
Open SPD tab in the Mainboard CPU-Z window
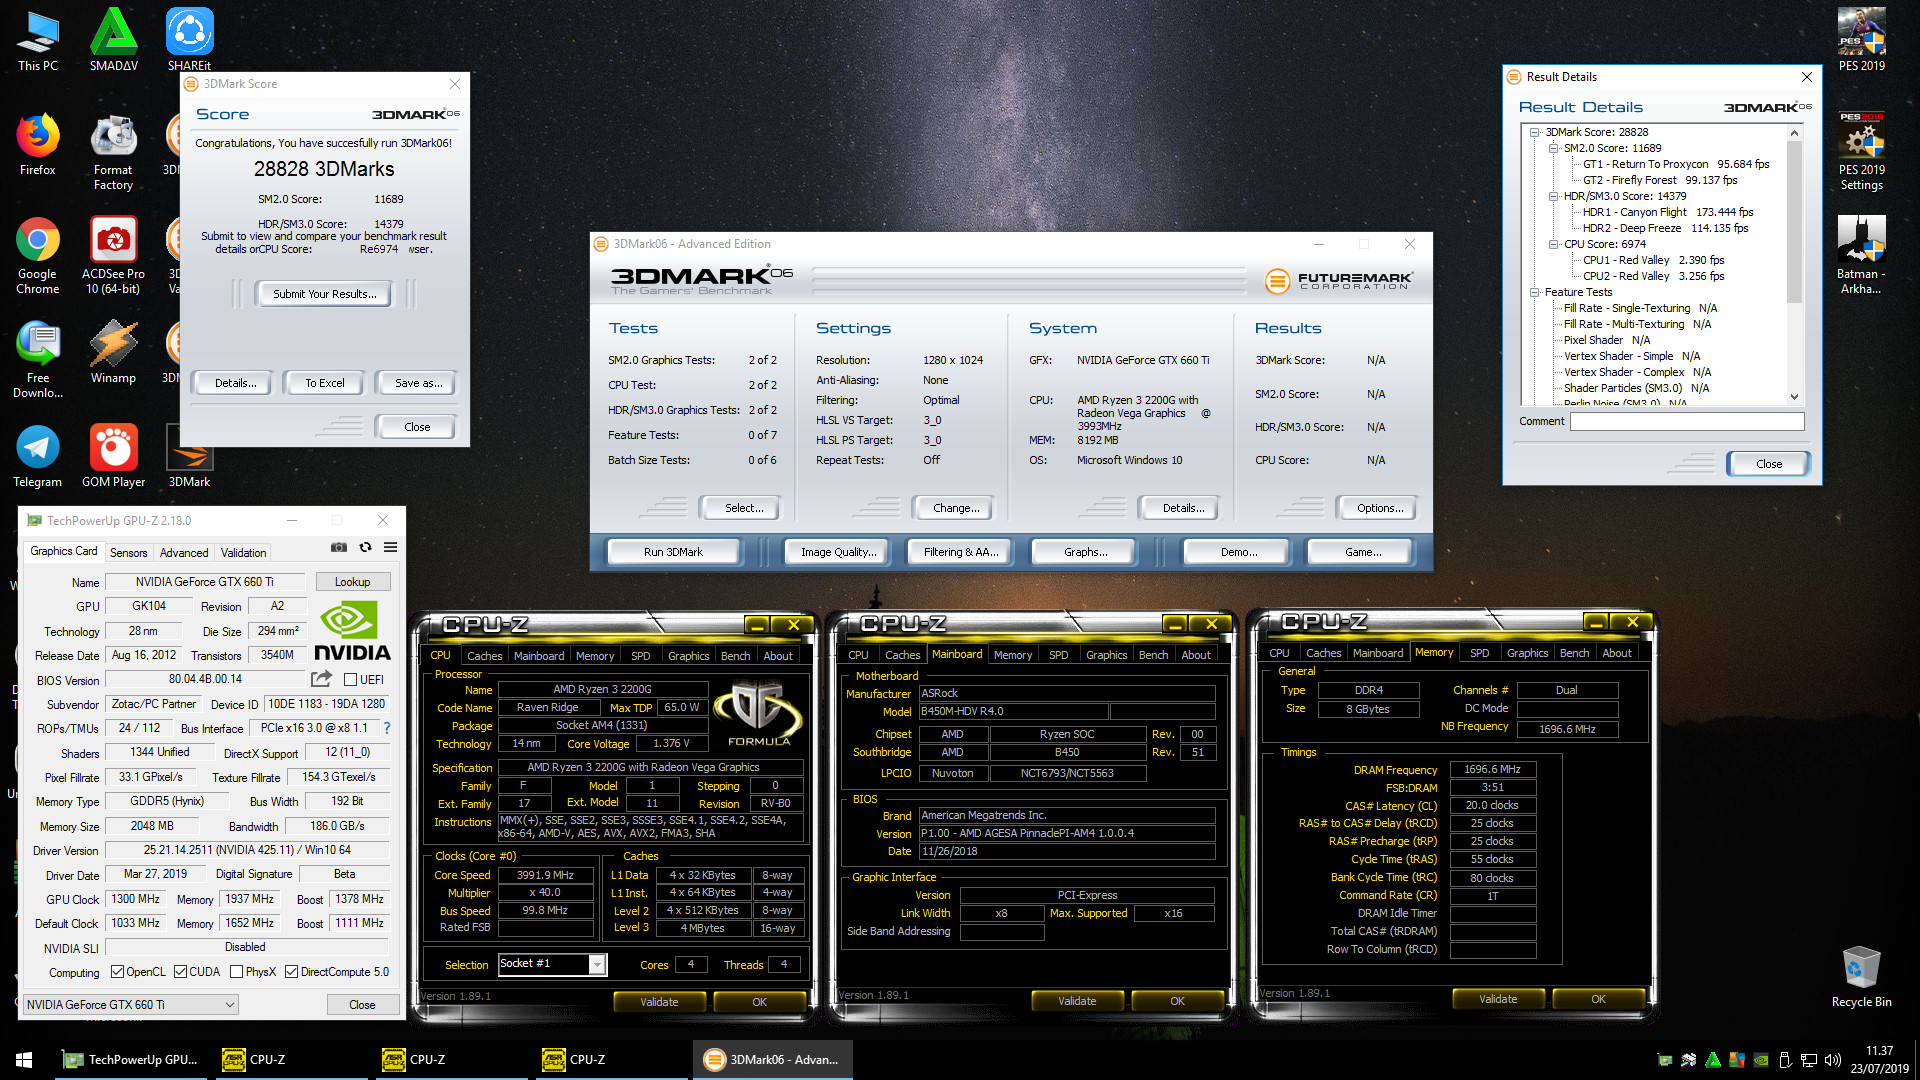[1058, 655]
